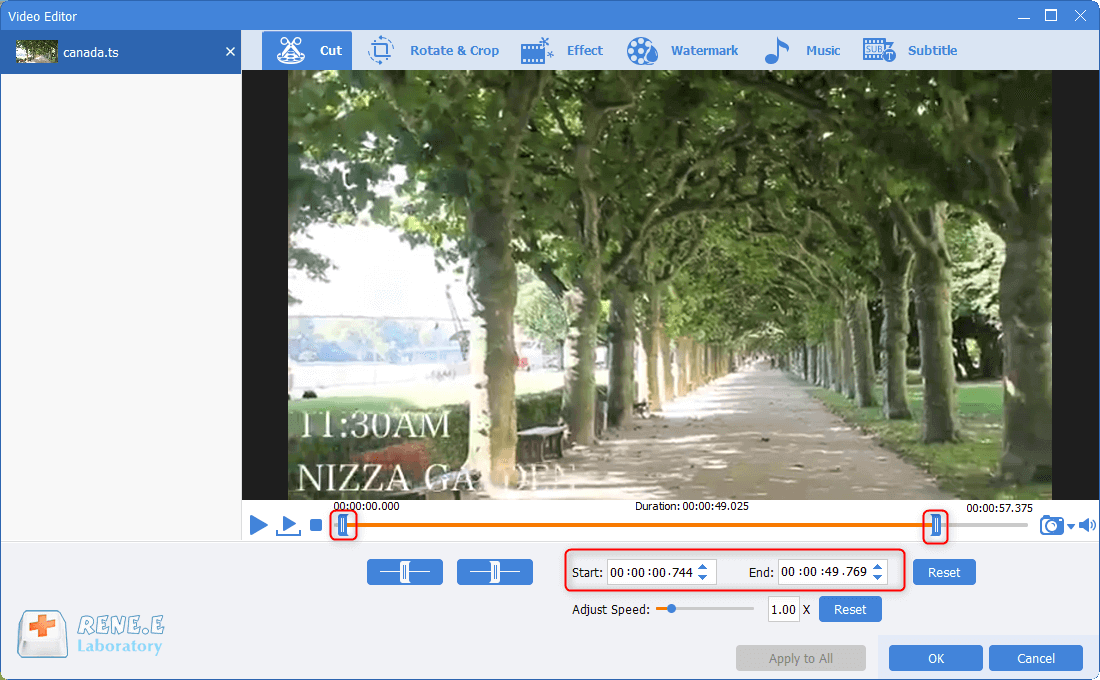Click the Watermark reel icon

click(x=642, y=51)
